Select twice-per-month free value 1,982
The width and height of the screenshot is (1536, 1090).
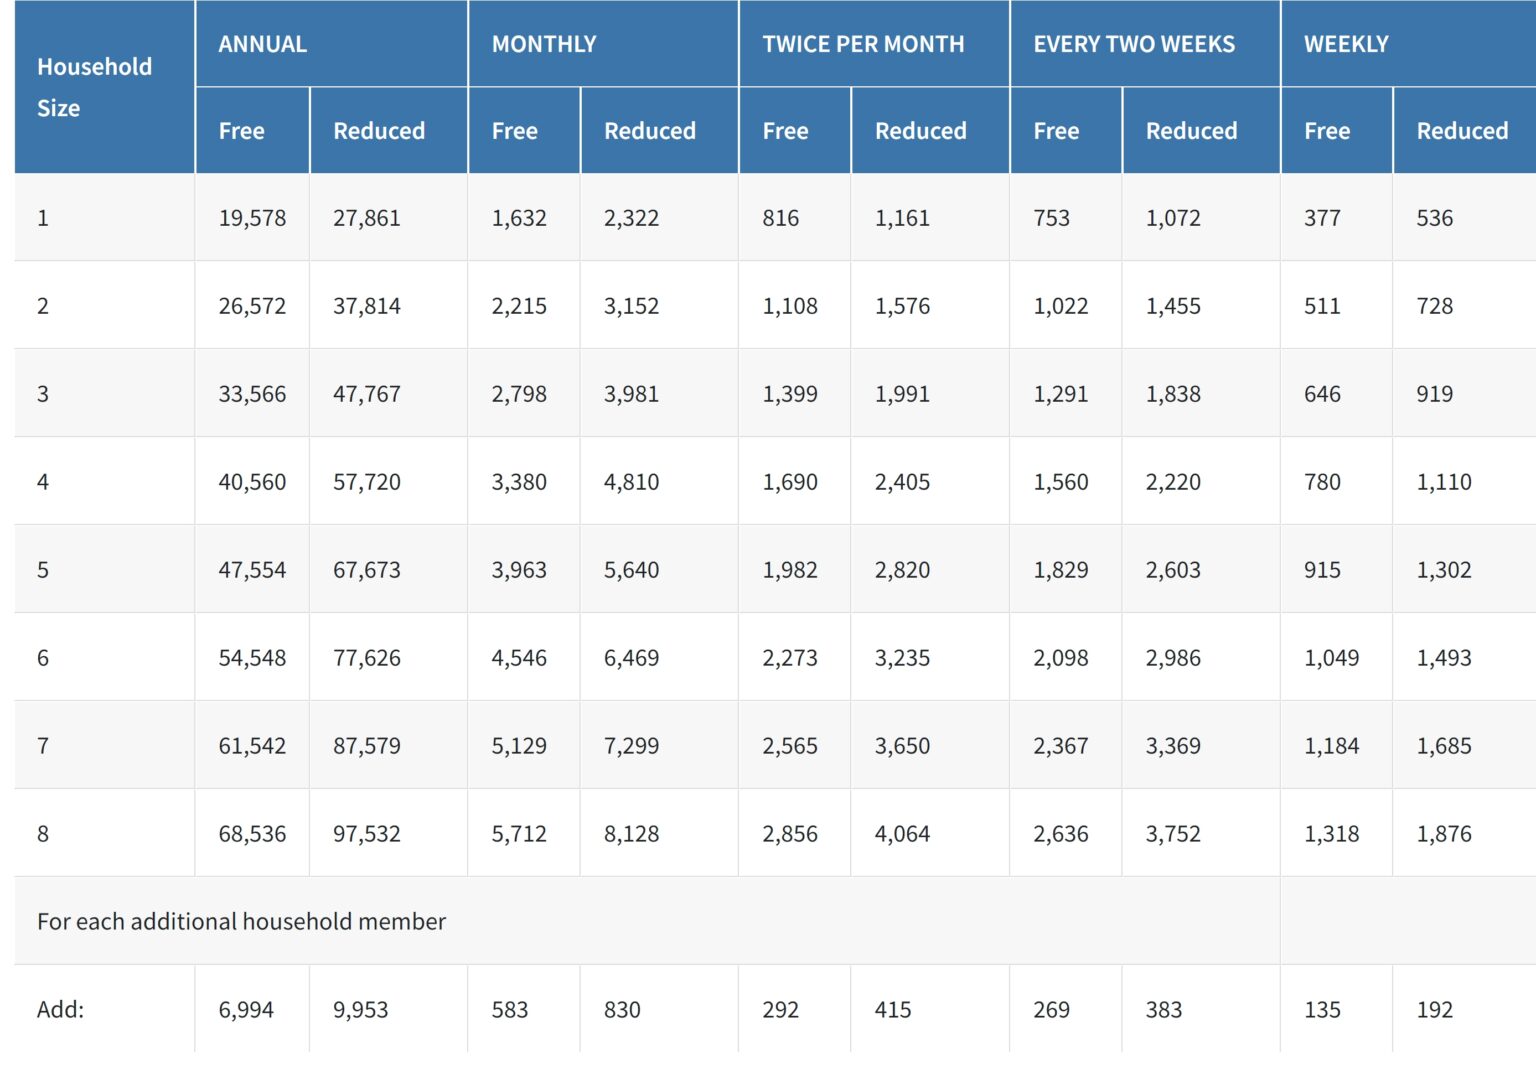pos(790,570)
